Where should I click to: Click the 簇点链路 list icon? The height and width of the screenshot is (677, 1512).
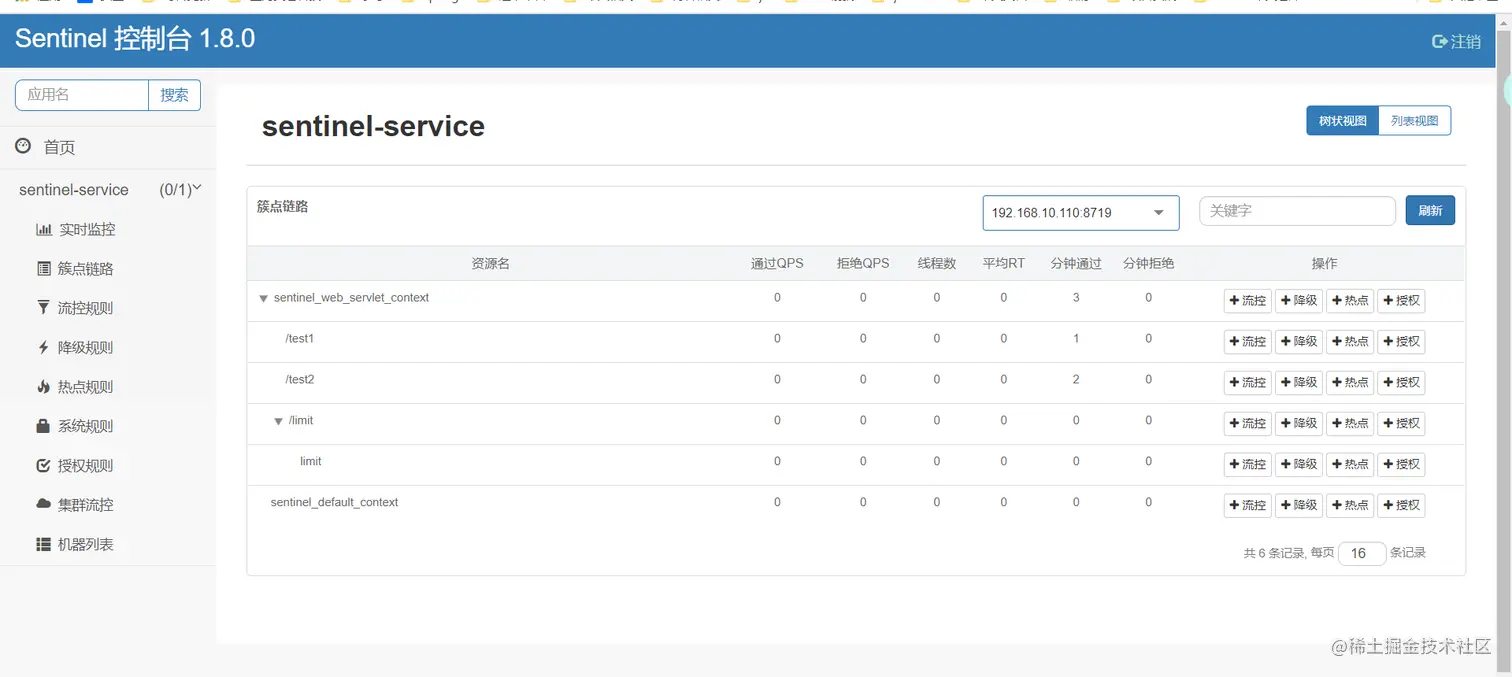coord(44,268)
